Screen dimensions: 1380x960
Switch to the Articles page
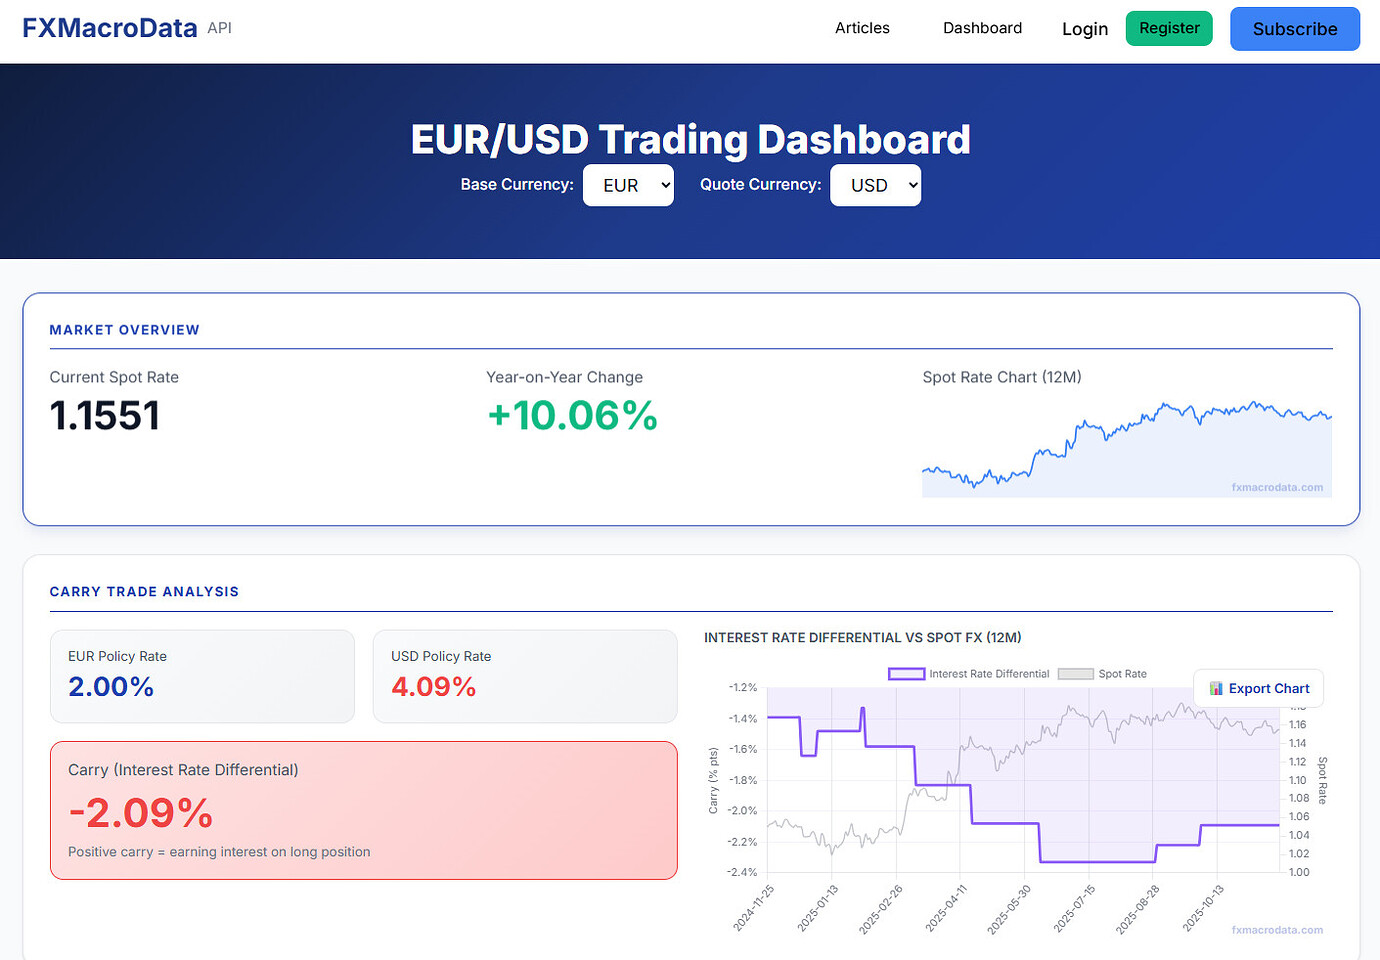coord(861,28)
